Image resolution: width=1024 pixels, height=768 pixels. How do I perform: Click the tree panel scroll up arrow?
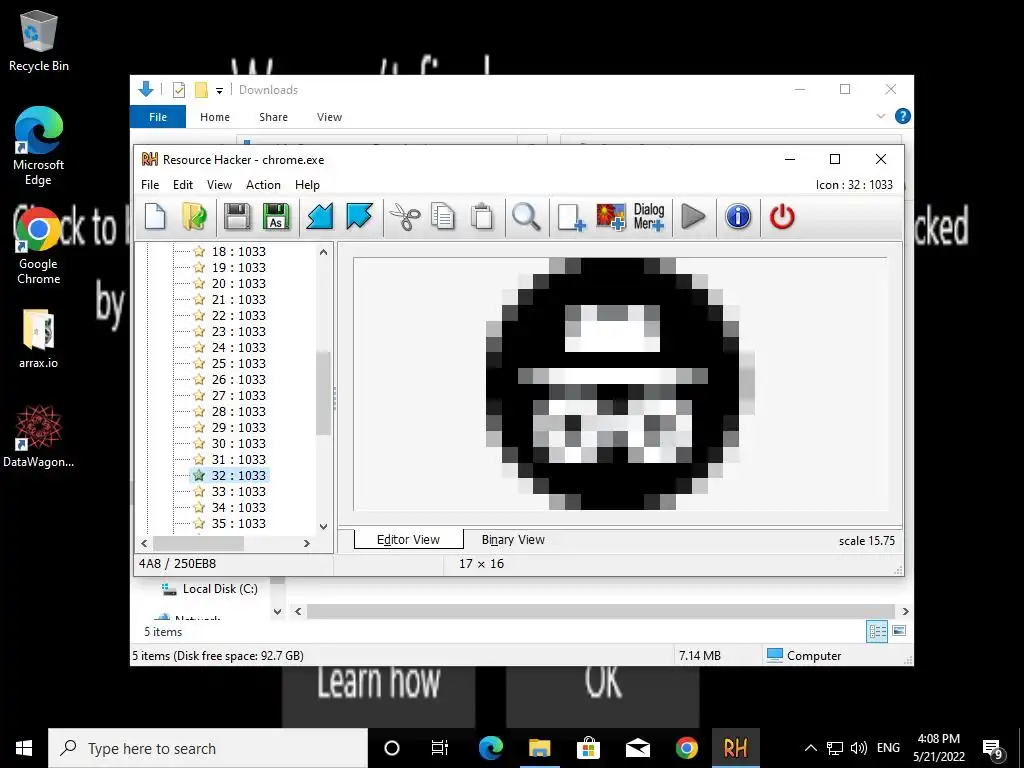coord(323,252)
